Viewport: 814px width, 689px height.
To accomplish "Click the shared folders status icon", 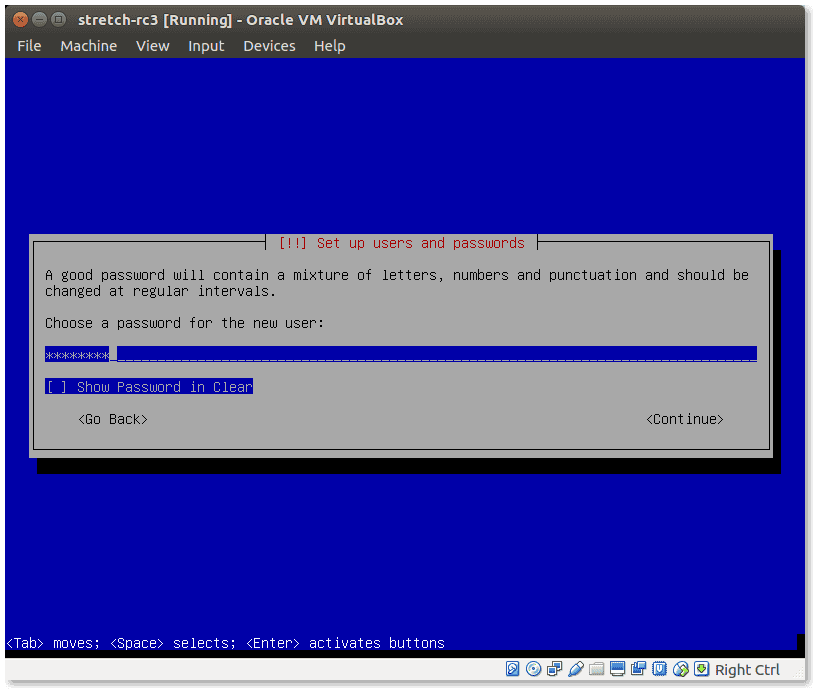I will tap(596, 669).
